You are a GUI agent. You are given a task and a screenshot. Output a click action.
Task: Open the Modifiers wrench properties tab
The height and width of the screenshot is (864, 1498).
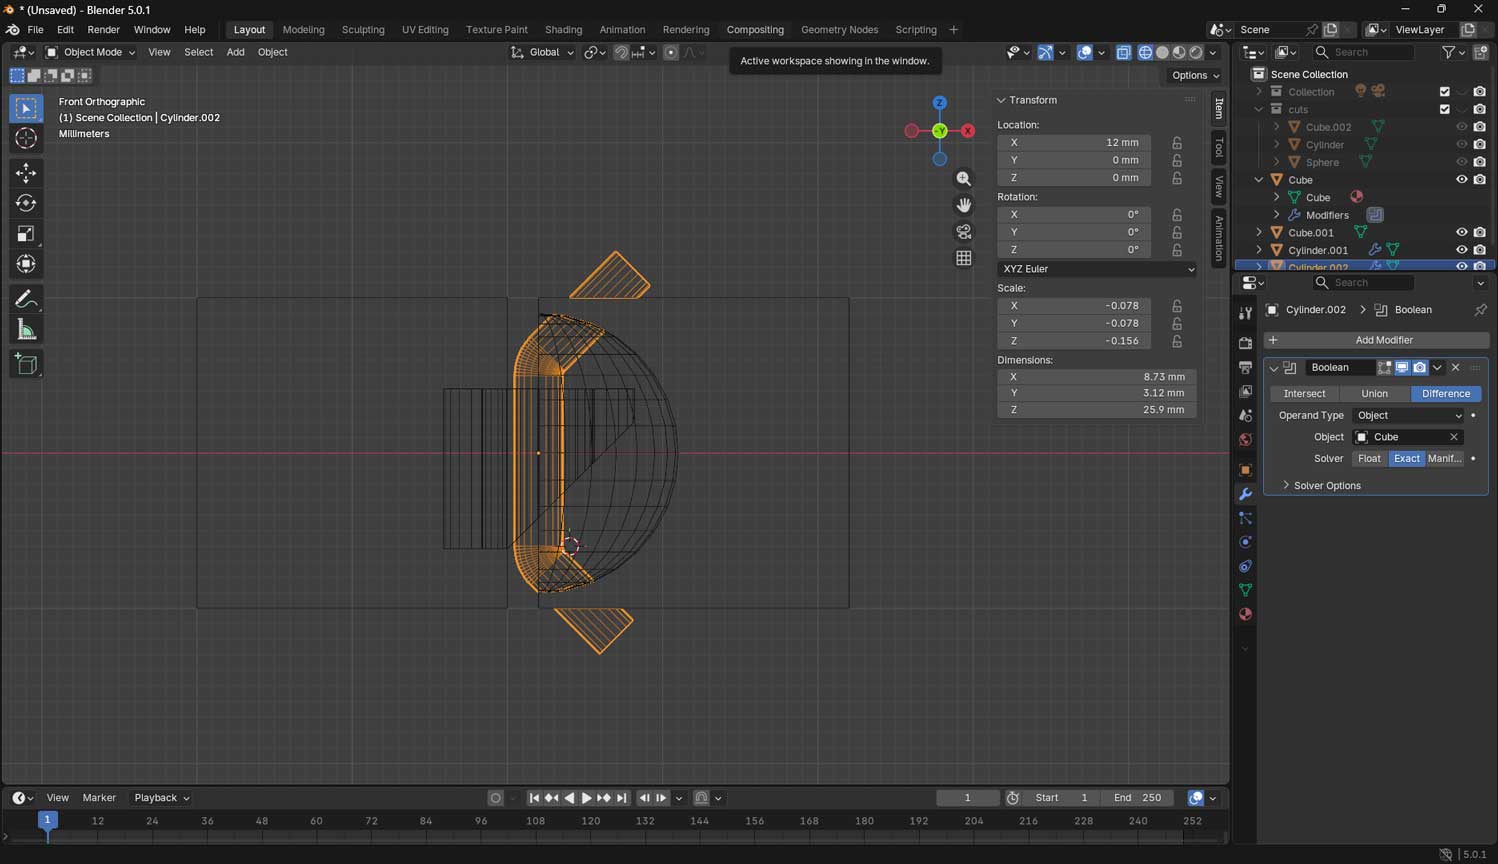pos(1245,494)
